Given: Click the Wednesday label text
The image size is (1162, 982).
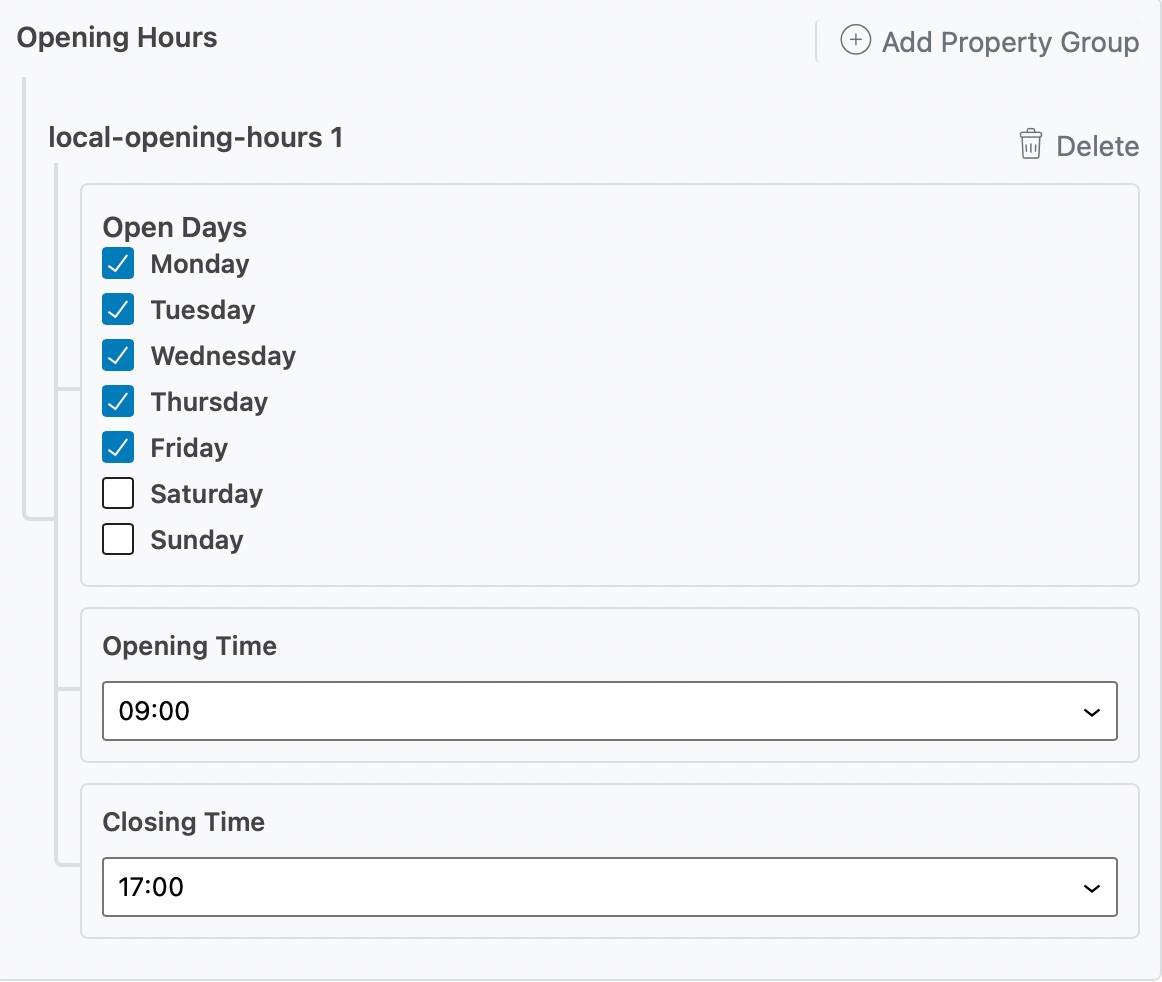Looking at the screenshot, I should click(223, 356).
